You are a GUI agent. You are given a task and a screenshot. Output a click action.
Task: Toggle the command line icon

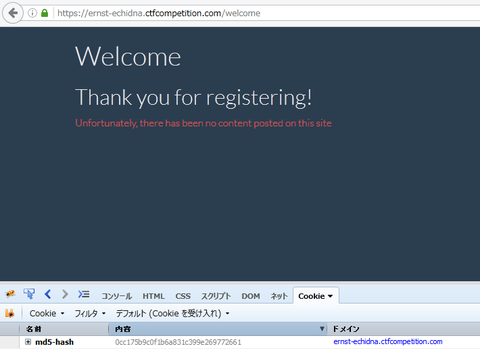[84, 294]
